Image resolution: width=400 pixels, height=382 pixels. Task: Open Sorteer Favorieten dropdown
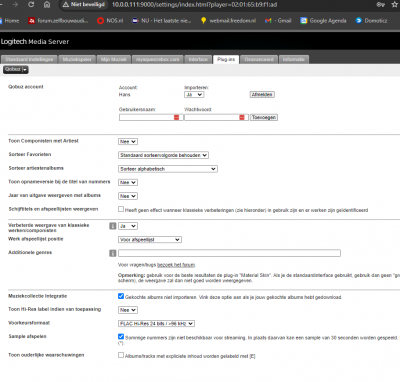tap(163, 155)
